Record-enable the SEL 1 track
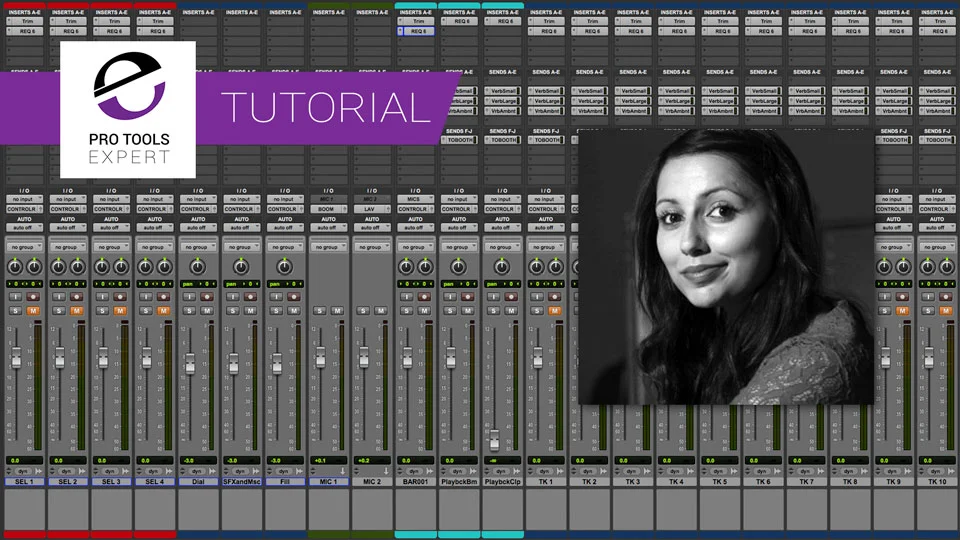The image size is (960, 540). (33, 297)
